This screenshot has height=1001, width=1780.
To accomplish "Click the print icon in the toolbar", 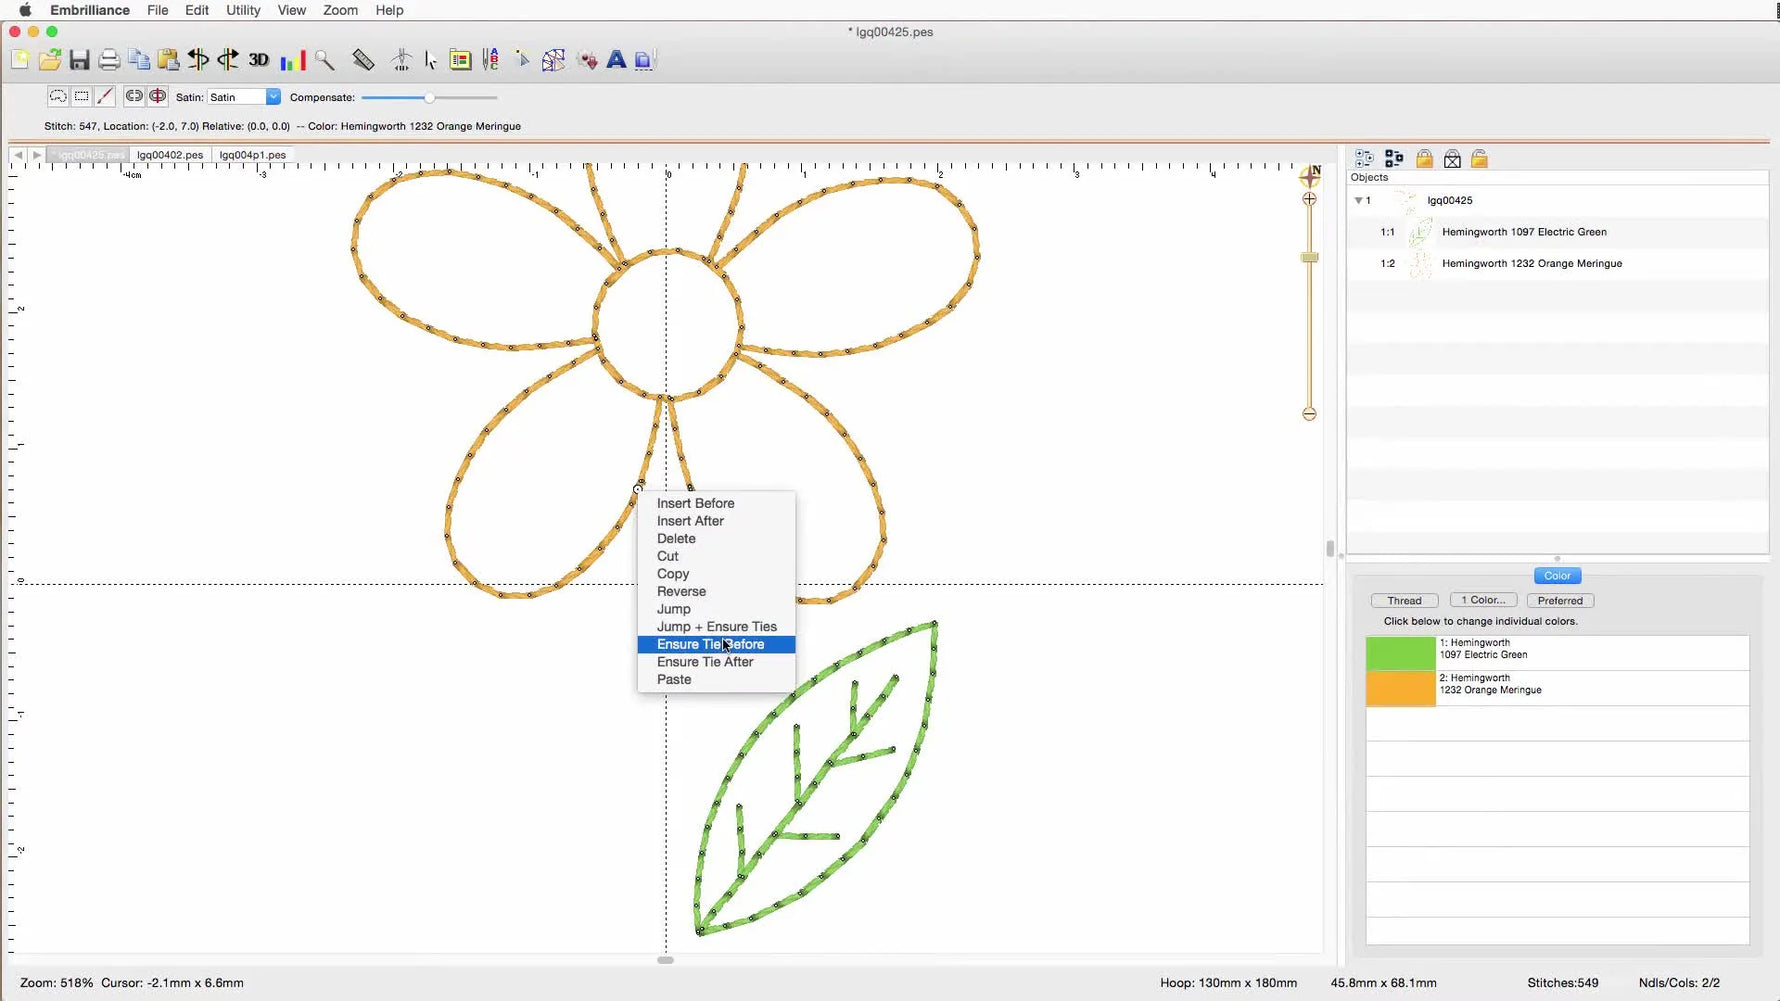I will (109, 60).
